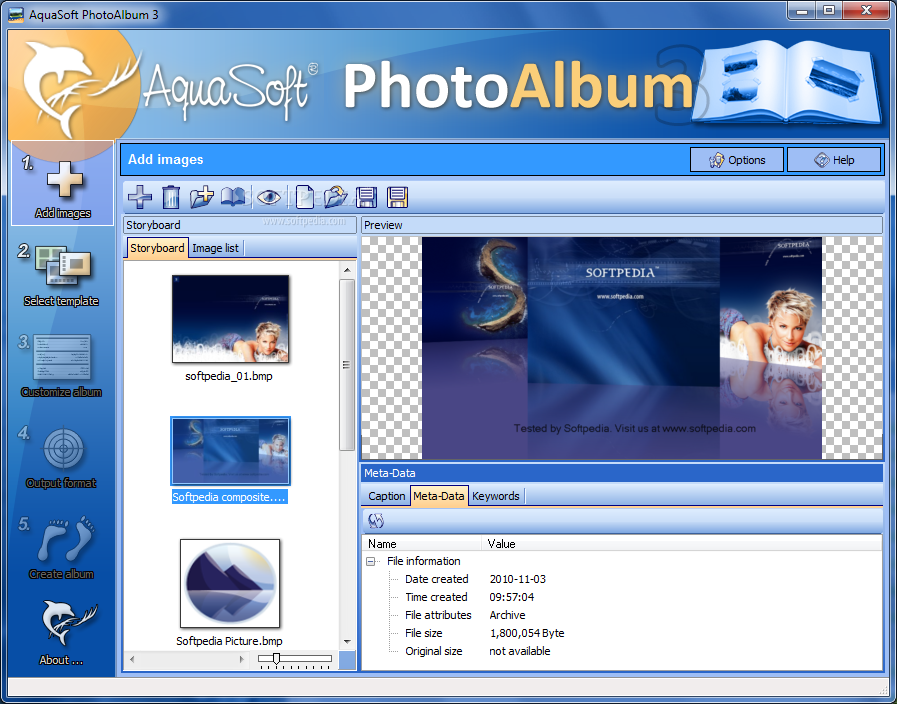
Task: Select the Time created row
Action: click(622, 597)
